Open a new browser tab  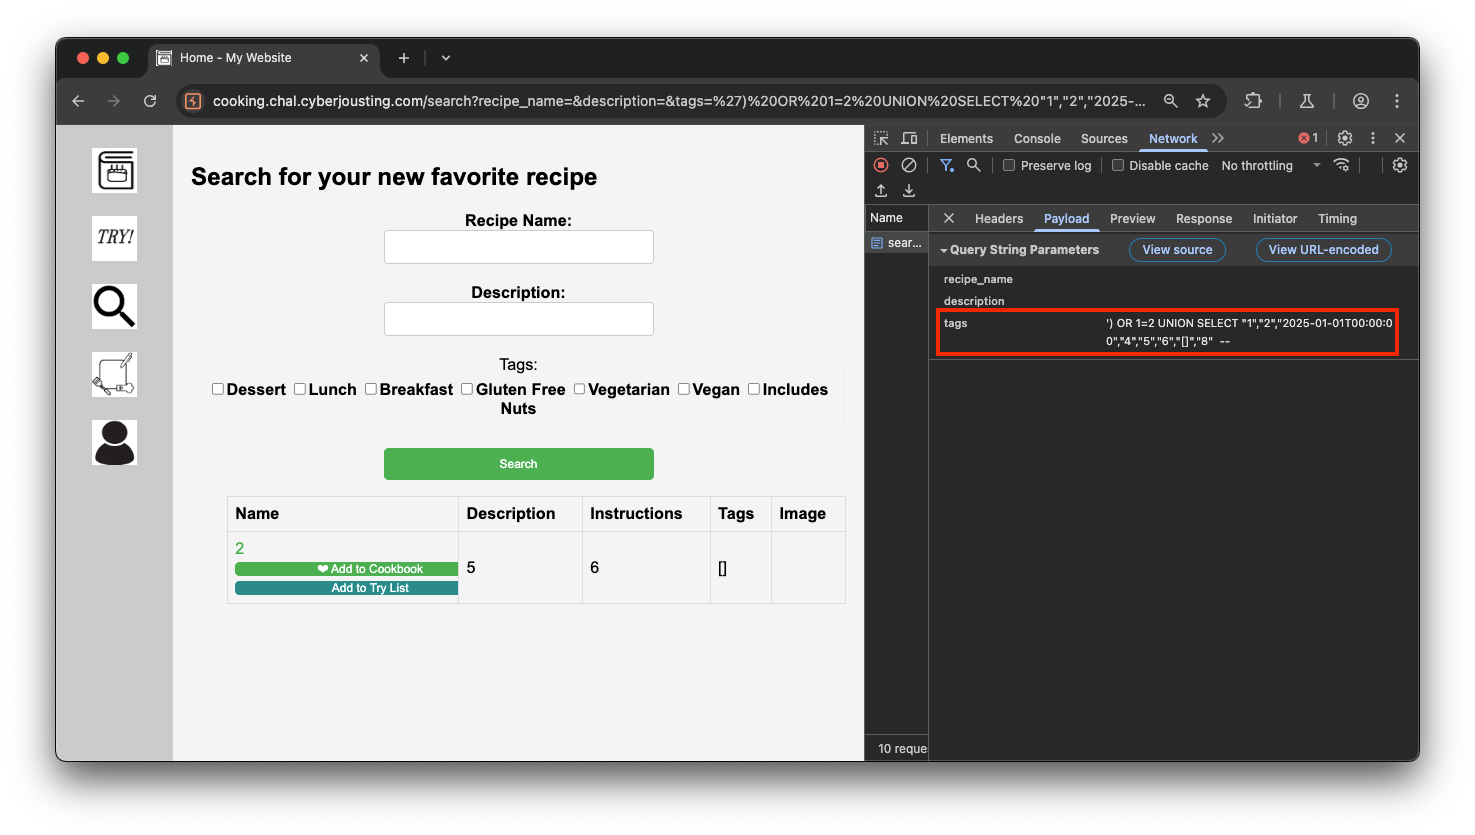click(x=404, y=58)
